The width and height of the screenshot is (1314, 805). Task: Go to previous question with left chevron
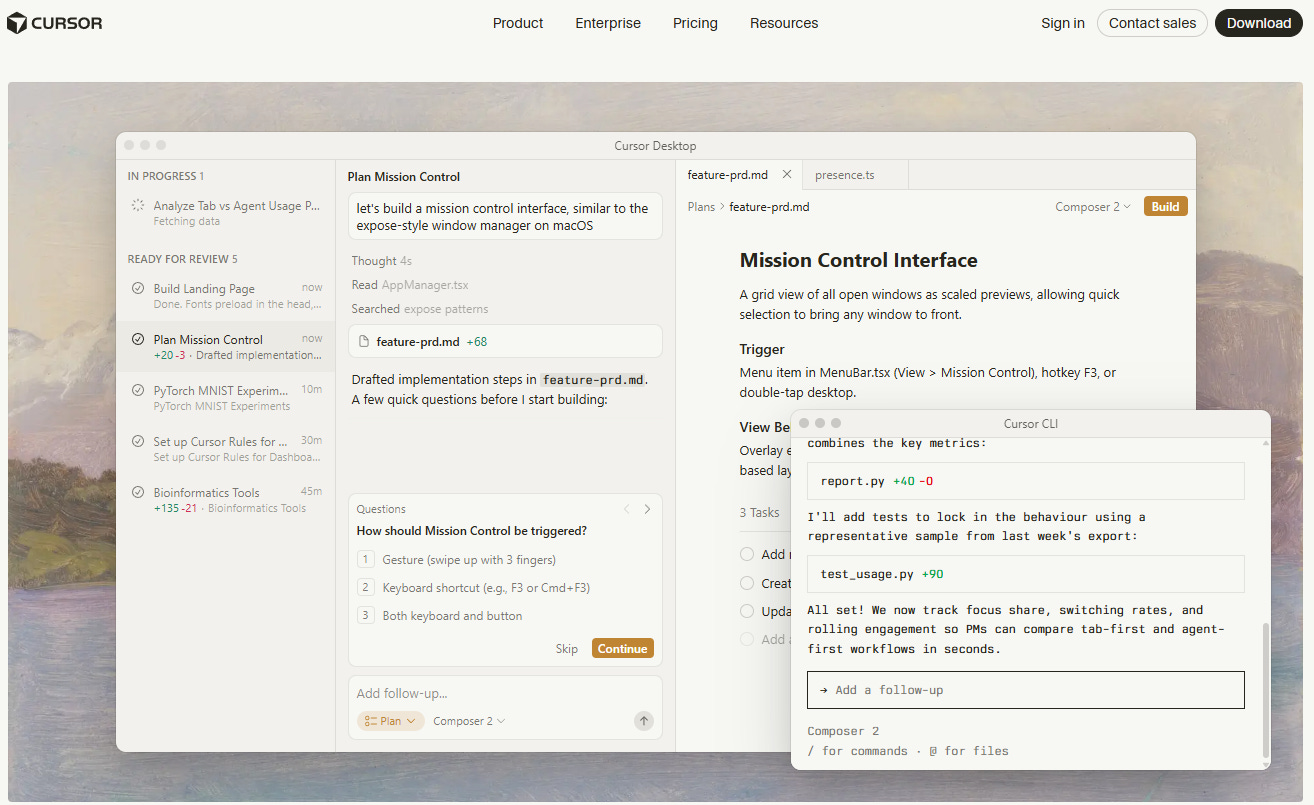[627, 509]
